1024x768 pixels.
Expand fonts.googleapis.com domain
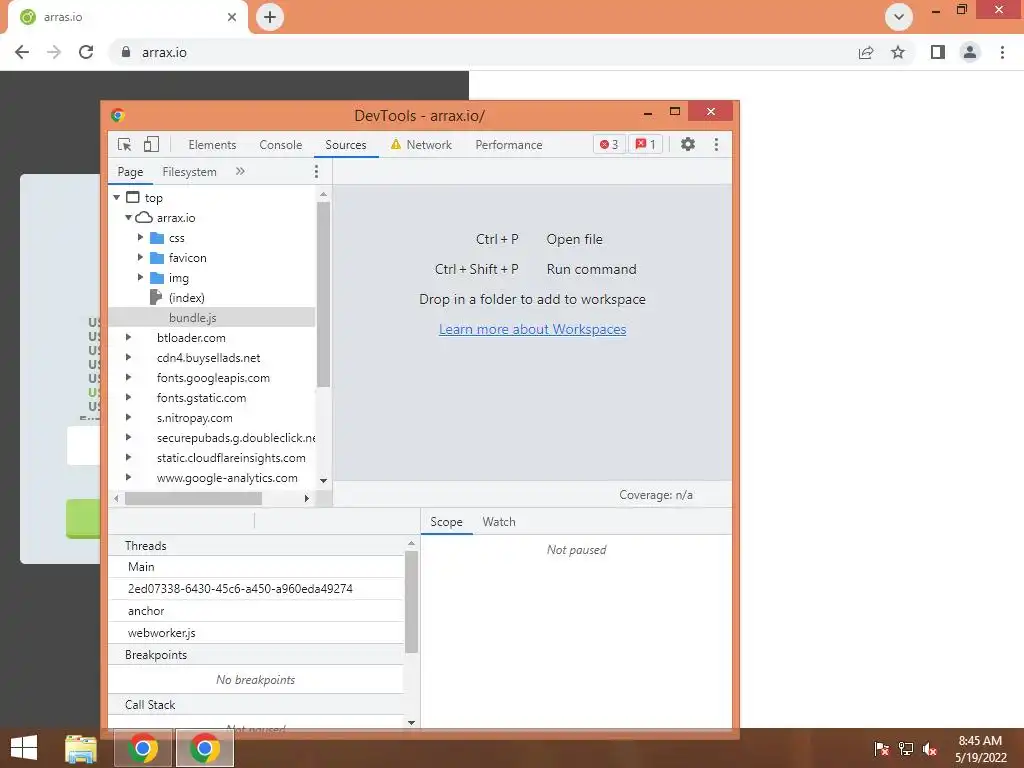129,377
